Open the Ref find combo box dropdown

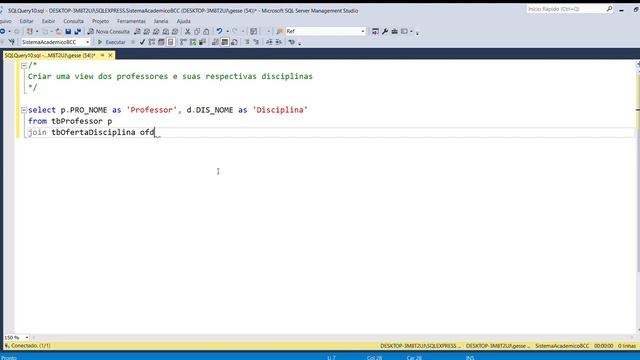pos(363,31)
